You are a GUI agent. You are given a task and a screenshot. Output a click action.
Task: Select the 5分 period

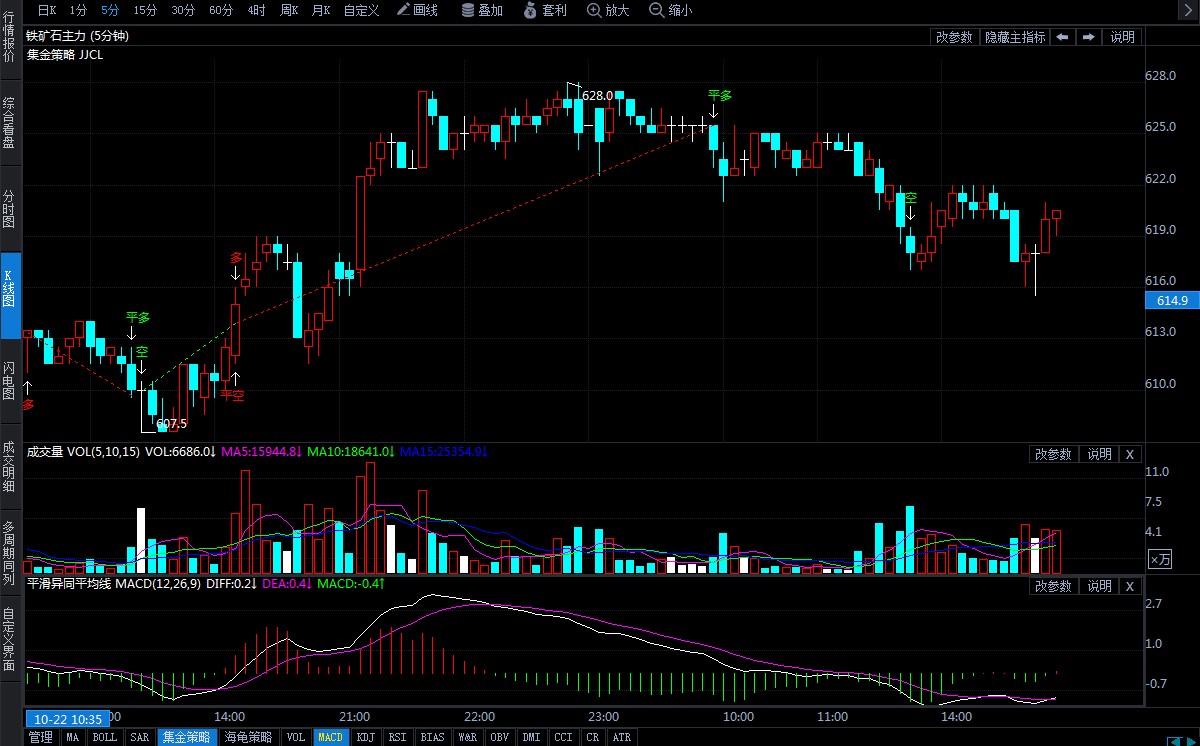coord(110,10)
